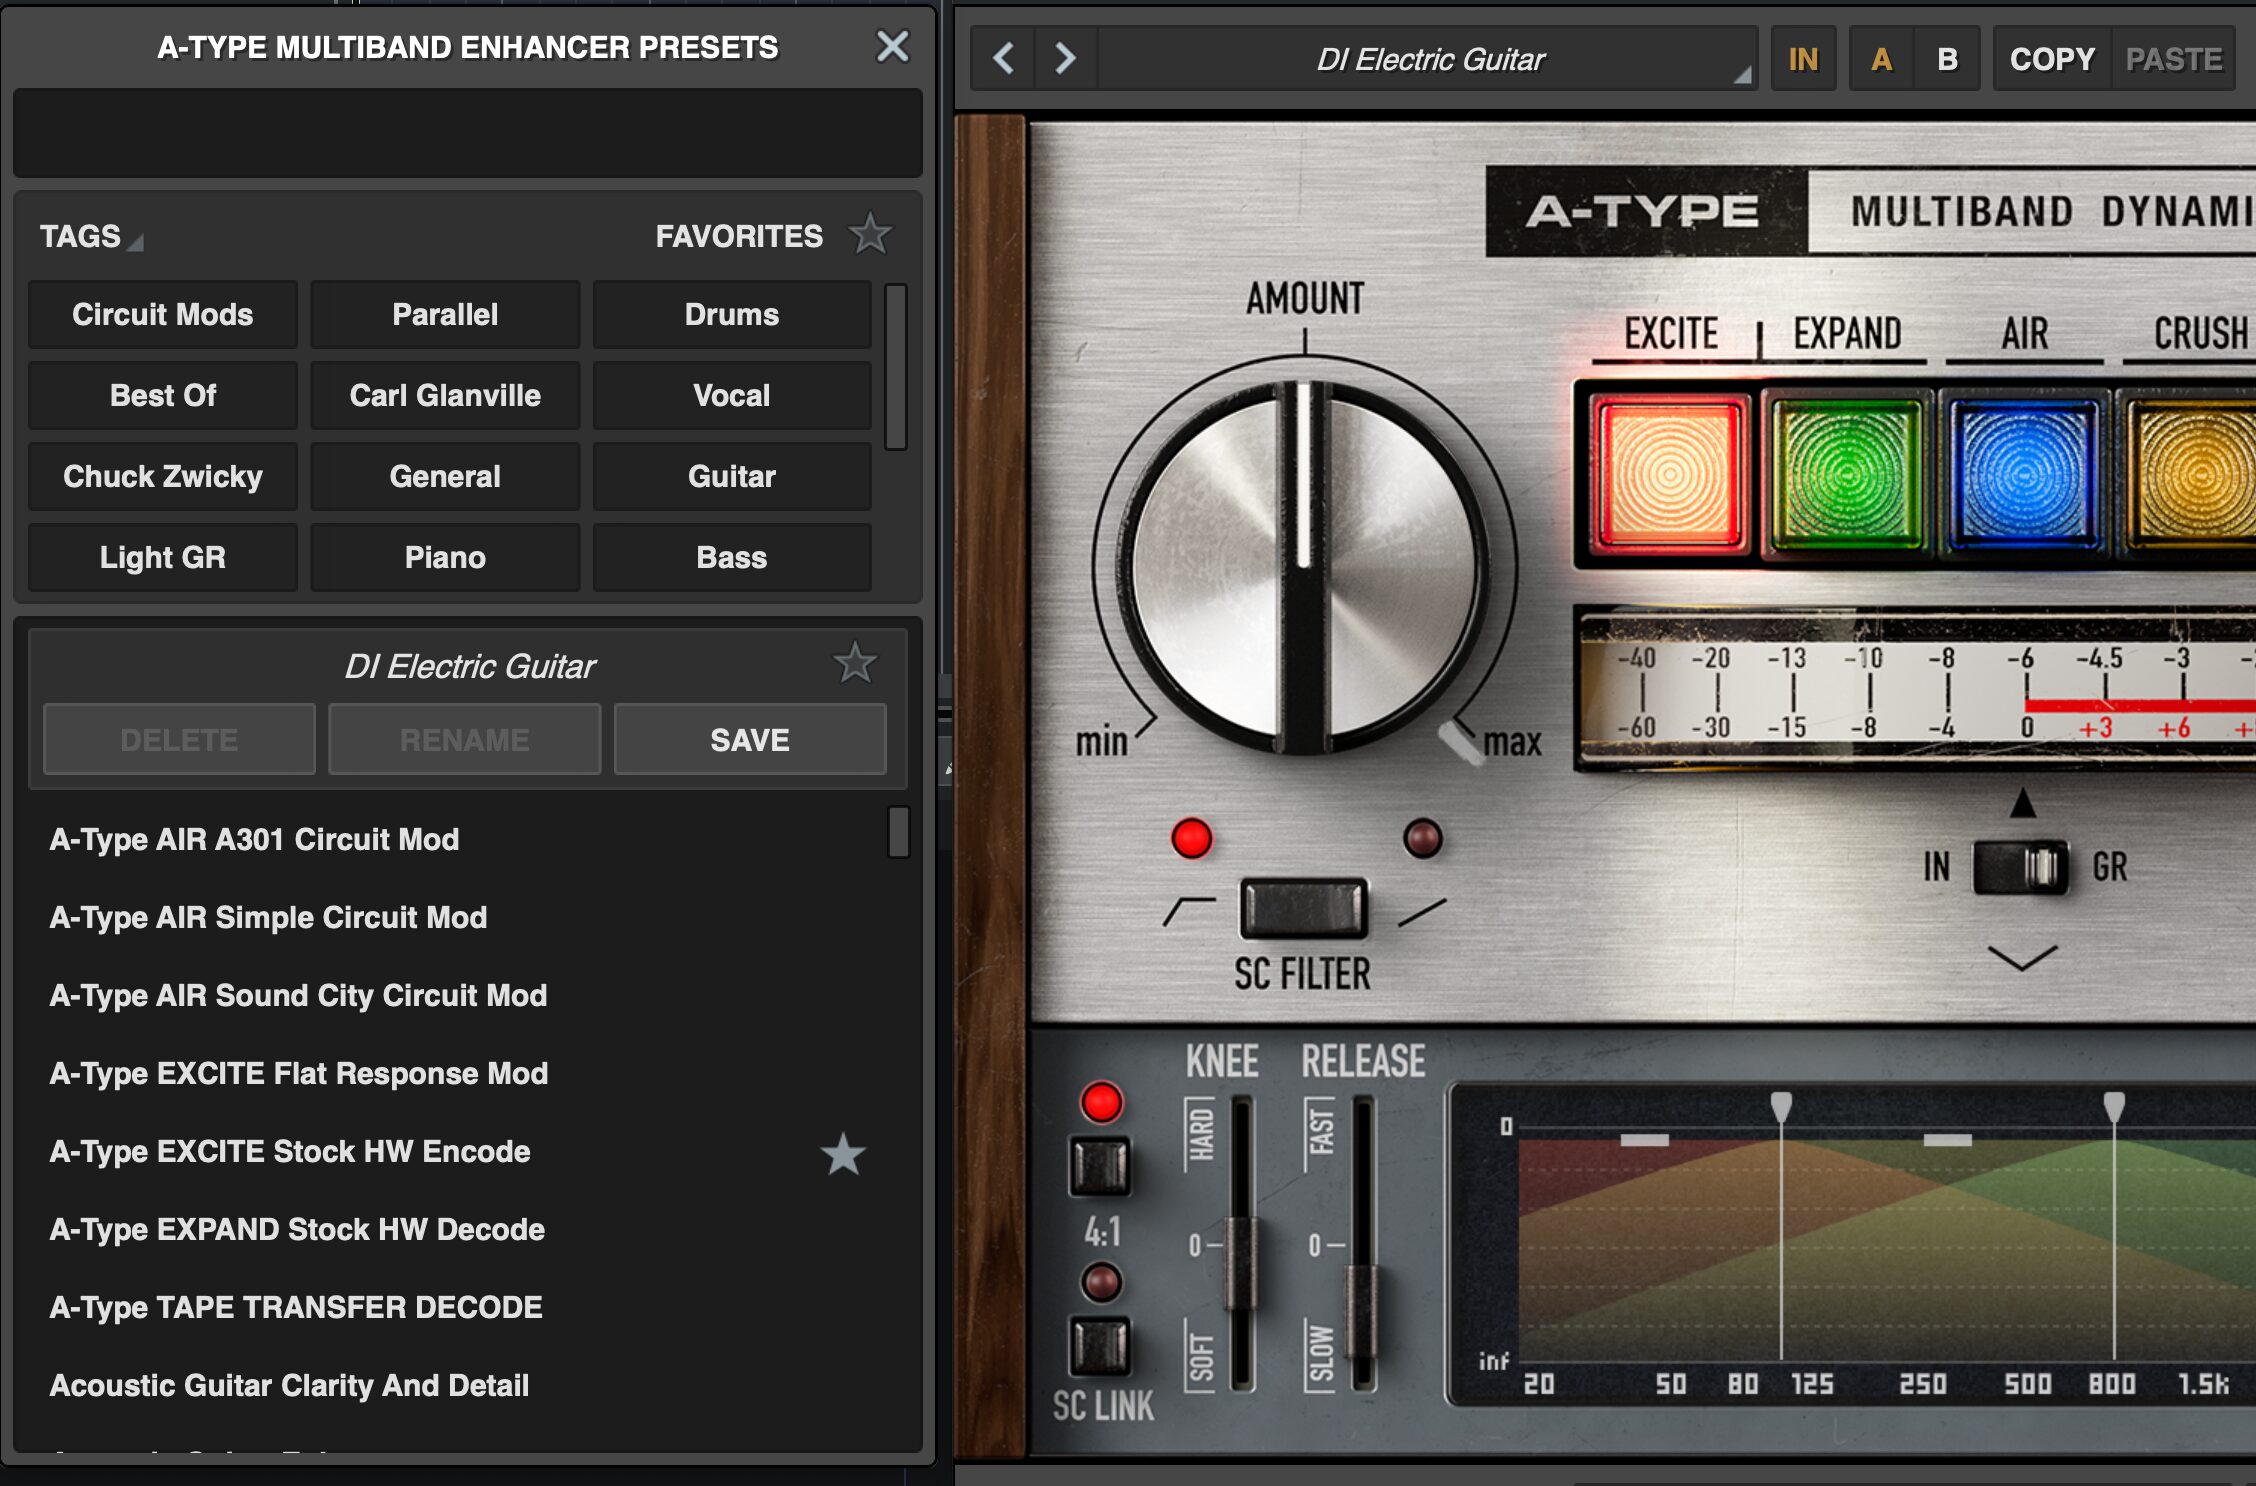Viewport: 2256px width, 1486px height.
Task: Flip the IN/GR meter switch
Action: pos(2020,867)
